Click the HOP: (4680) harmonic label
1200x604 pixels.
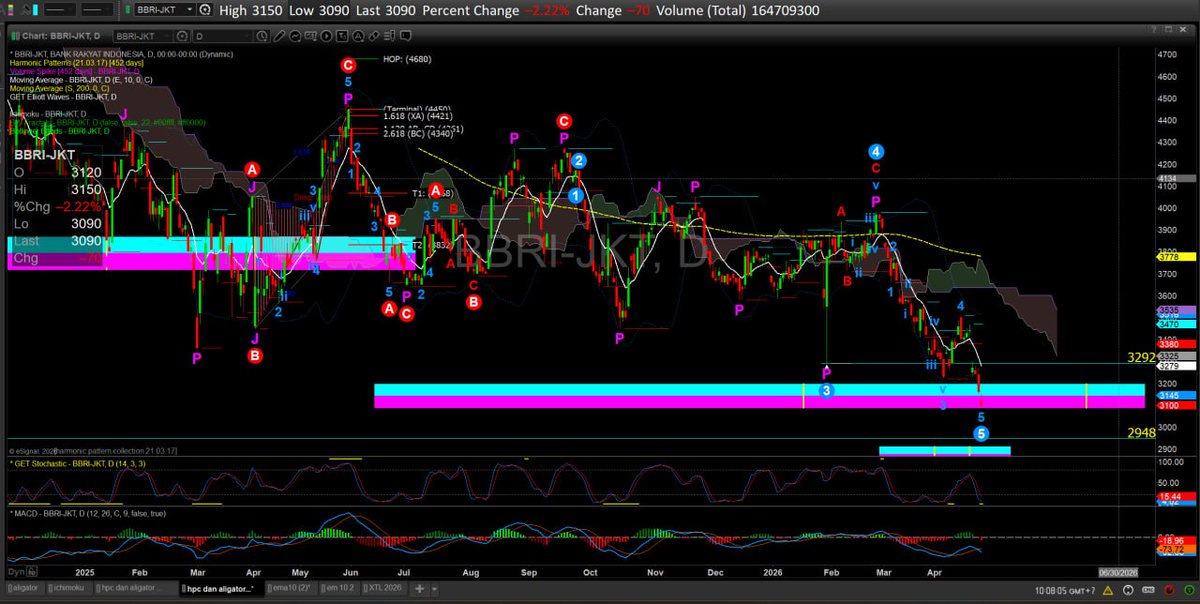pos(407,59)
